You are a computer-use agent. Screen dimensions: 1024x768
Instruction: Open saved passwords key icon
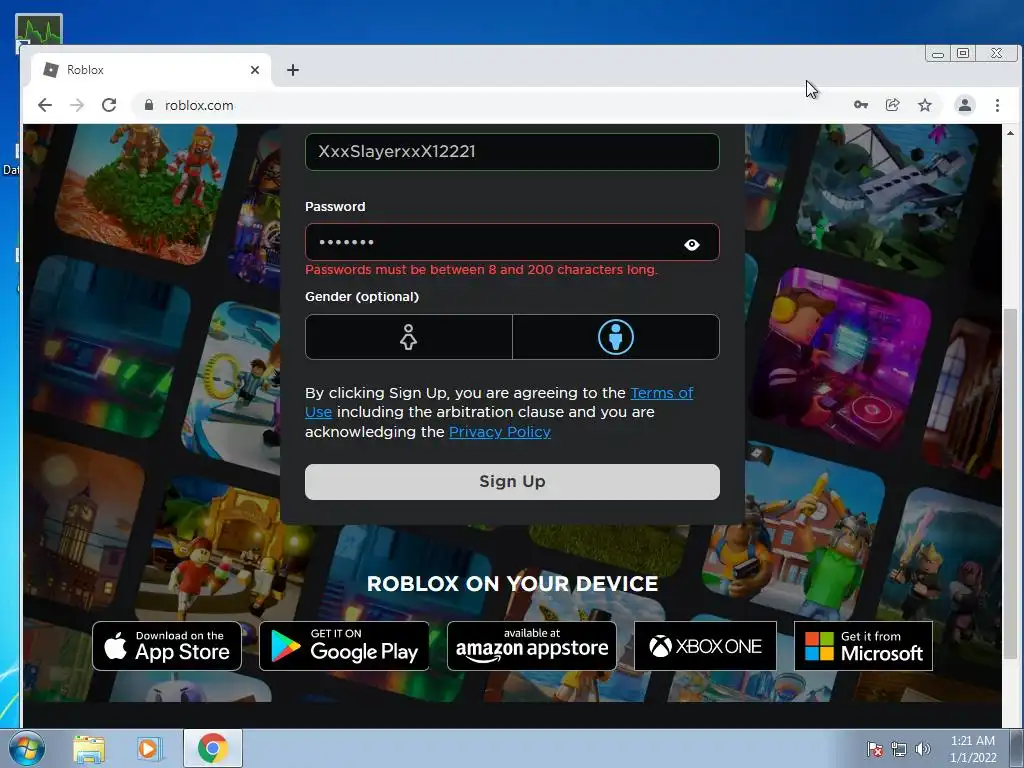click(x=861, y=105)
